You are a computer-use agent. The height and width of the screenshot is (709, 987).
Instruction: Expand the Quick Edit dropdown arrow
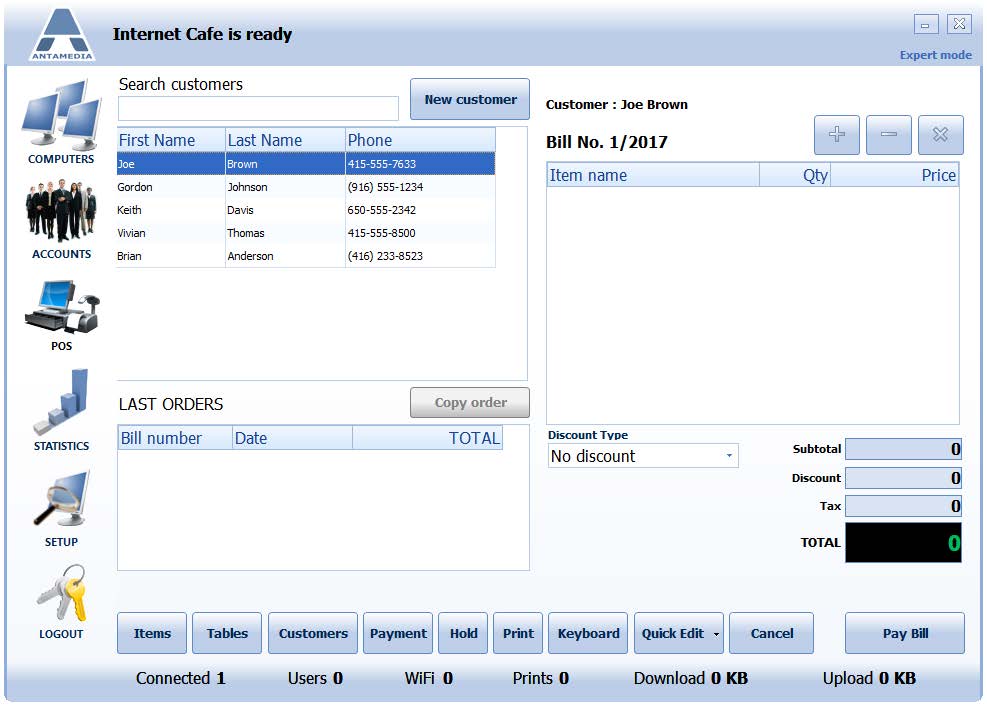(716, 634)
